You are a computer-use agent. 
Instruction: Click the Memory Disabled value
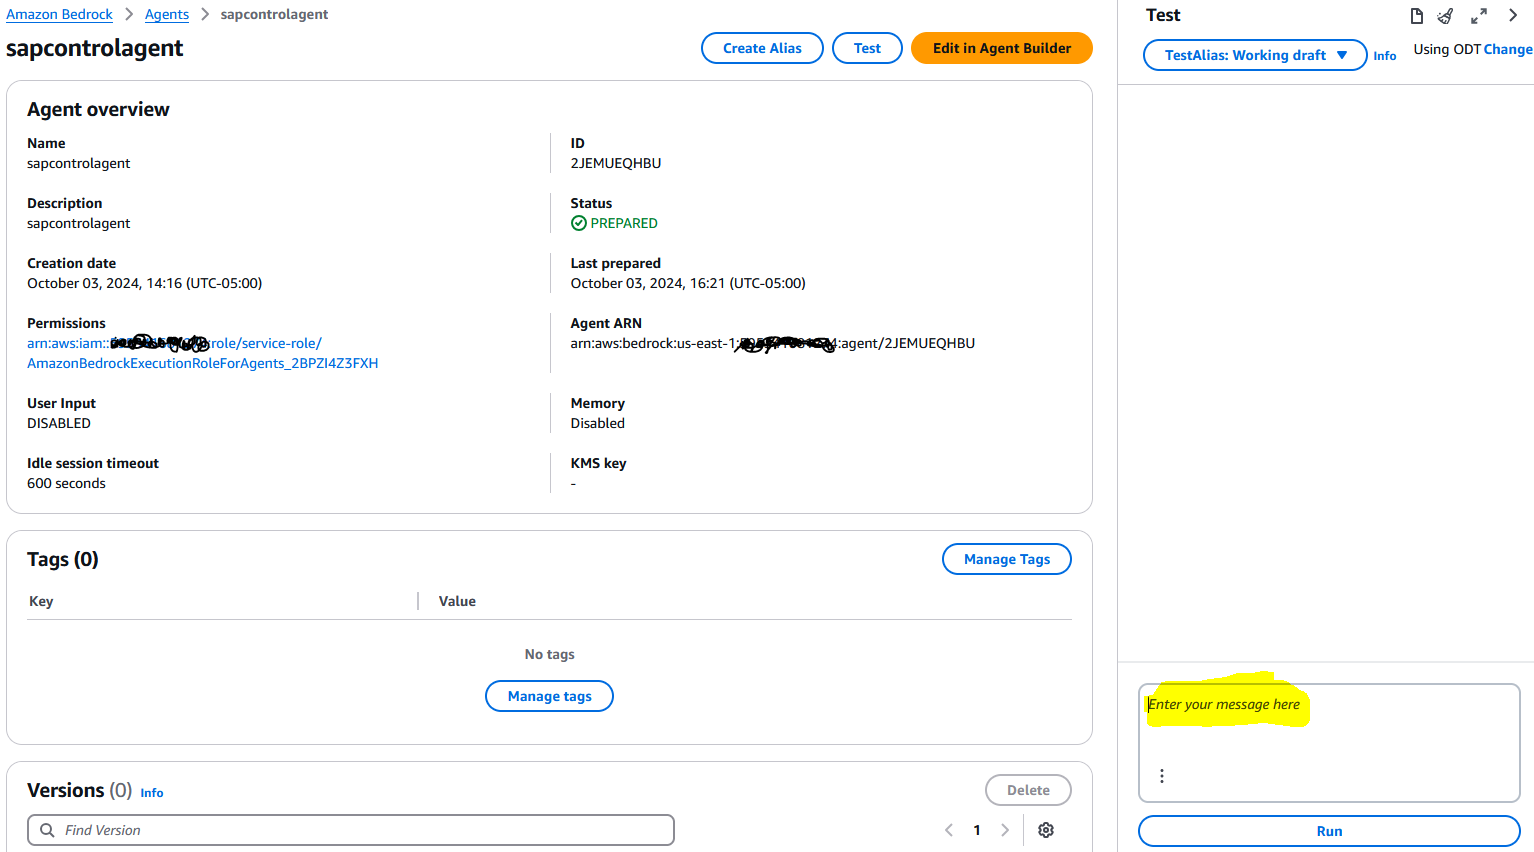598,423
